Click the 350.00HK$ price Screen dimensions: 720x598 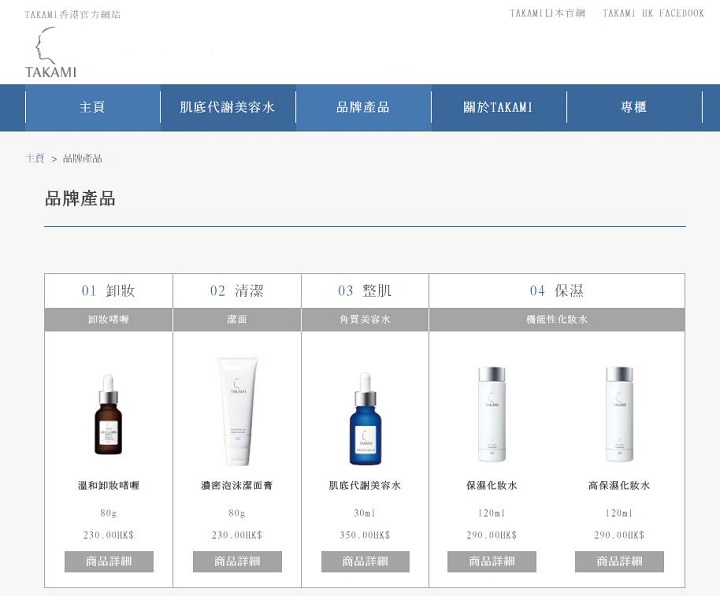pos(365,535)
